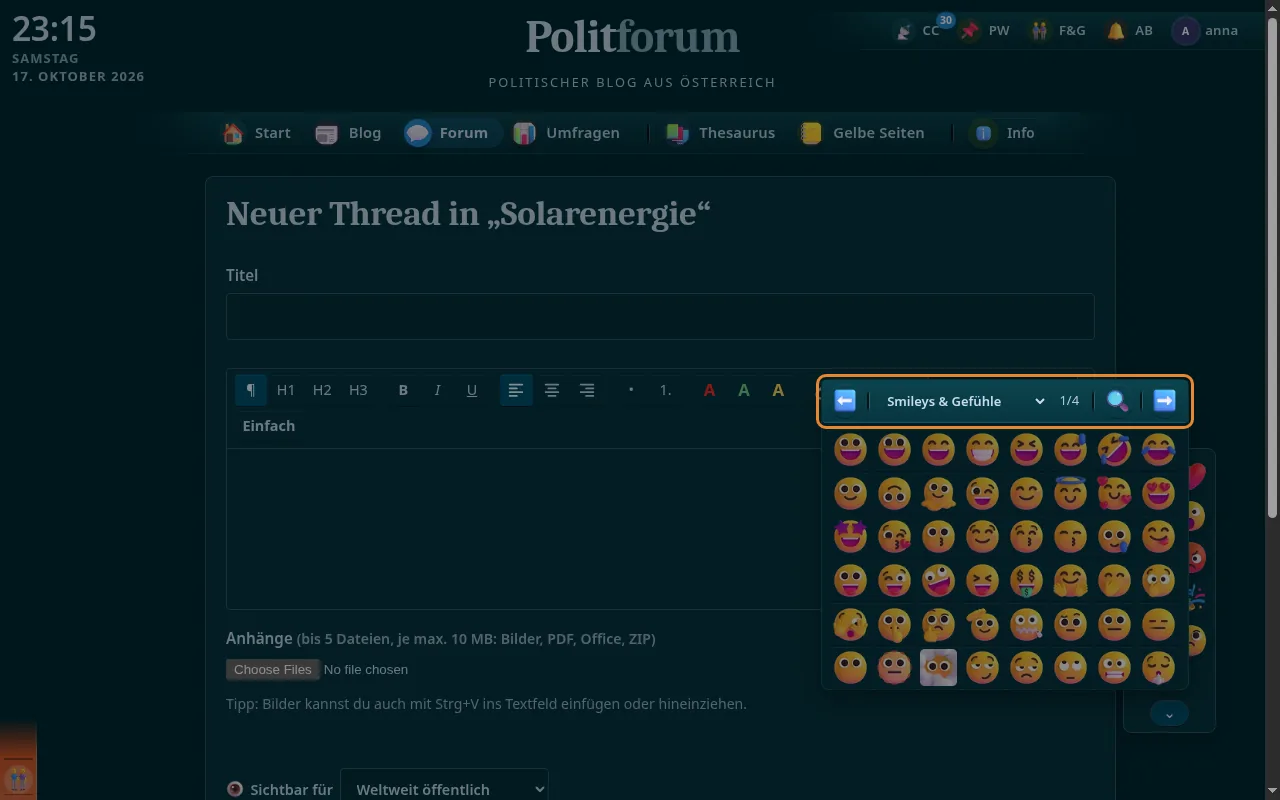Go to next emoji category with right arrow
The height and width of the screenshot is (800, 1280).
[x=1164, y=401]
